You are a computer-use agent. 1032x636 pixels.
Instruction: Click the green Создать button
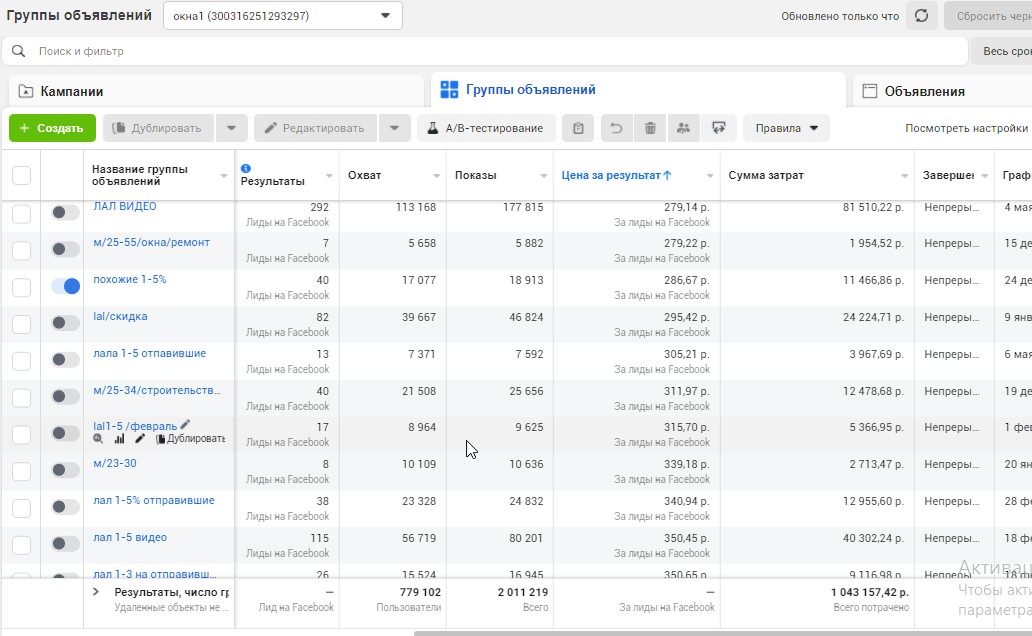pyautogui.click(x=52, y=128)
